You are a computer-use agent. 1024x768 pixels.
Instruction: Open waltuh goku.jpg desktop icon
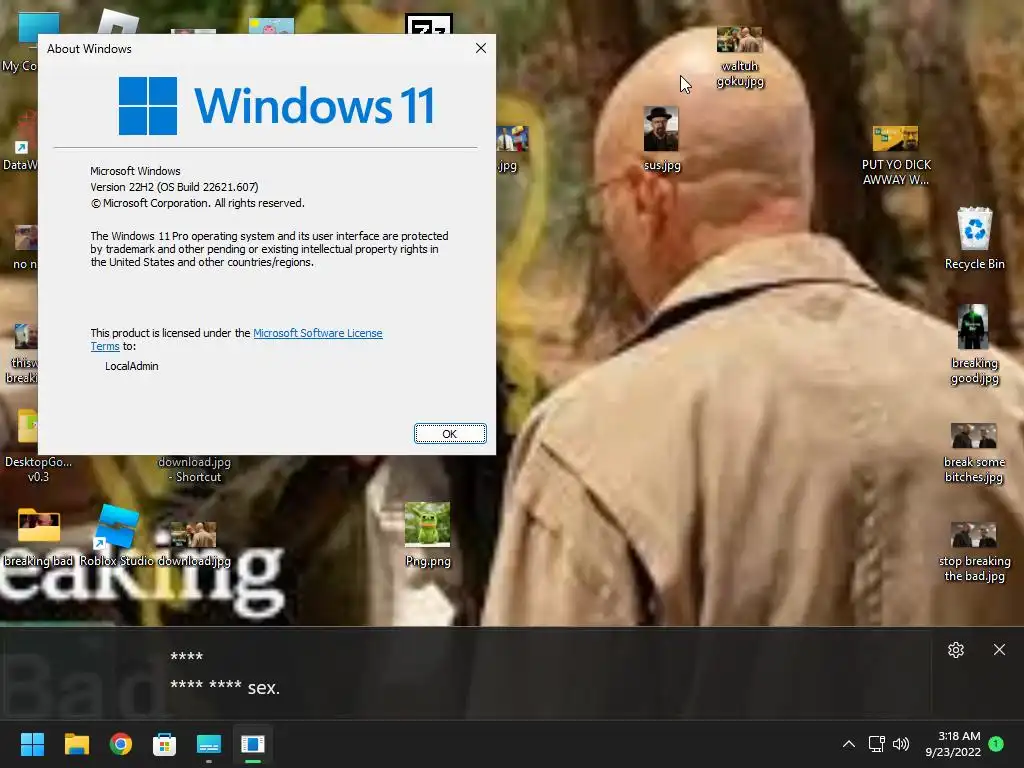coord(739,57)
